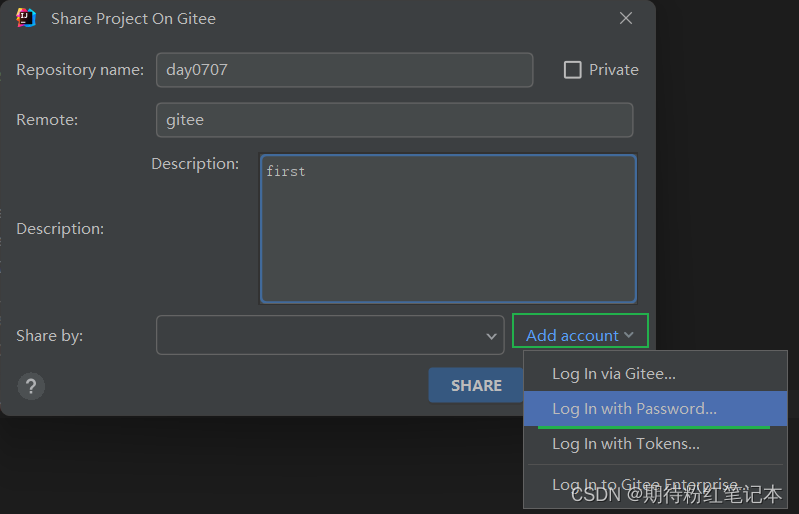
Task: Choose Log In via Gitee...
Action: coord(655,373)
